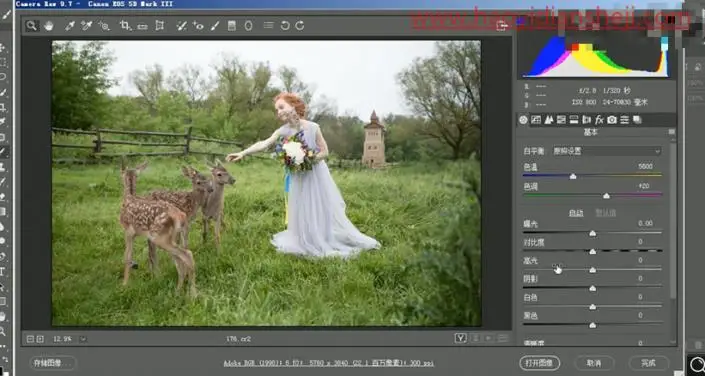
Task: Select the Straighten tool
Action: pos(143,26)
